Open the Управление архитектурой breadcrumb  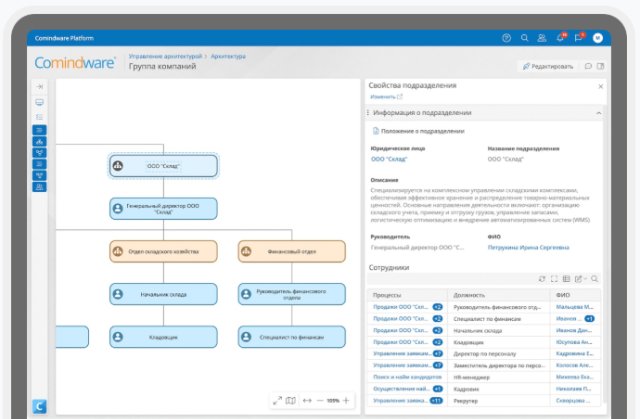(165, 56)
